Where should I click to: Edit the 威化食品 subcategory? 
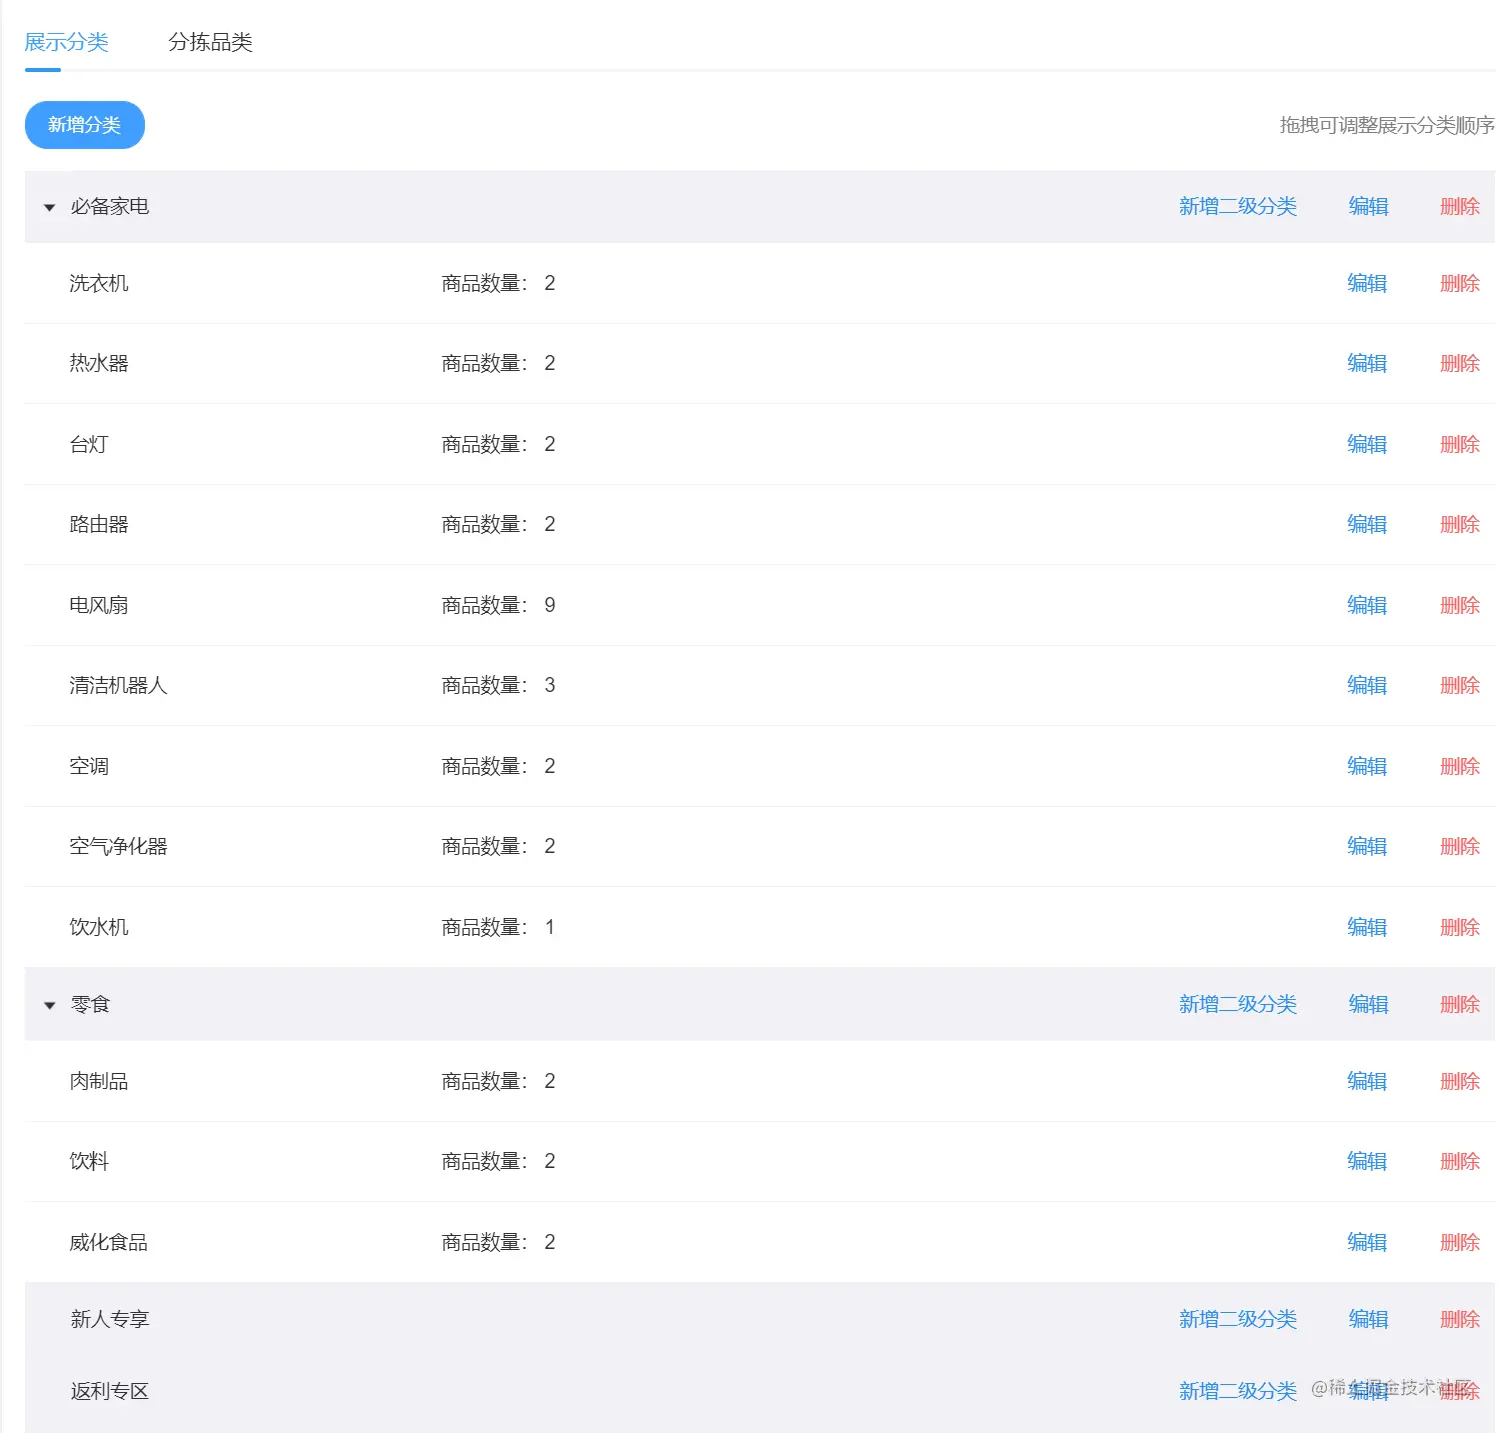pos(1367,1242)
